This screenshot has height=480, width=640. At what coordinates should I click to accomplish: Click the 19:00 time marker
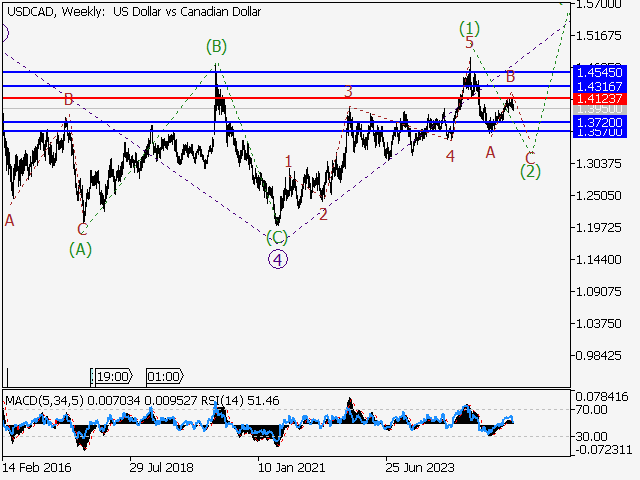pyautogui.click(x=111, y=377)
